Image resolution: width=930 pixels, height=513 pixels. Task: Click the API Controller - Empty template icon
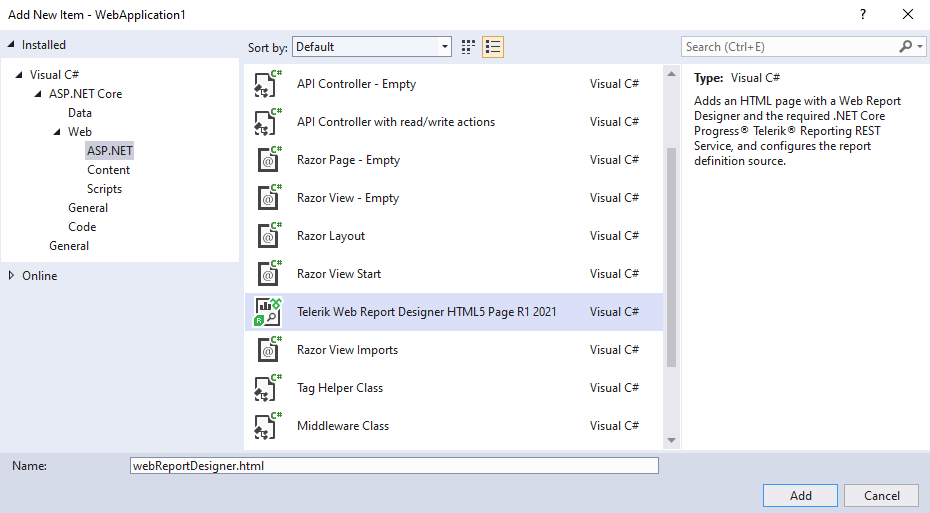tap(268, 84)
